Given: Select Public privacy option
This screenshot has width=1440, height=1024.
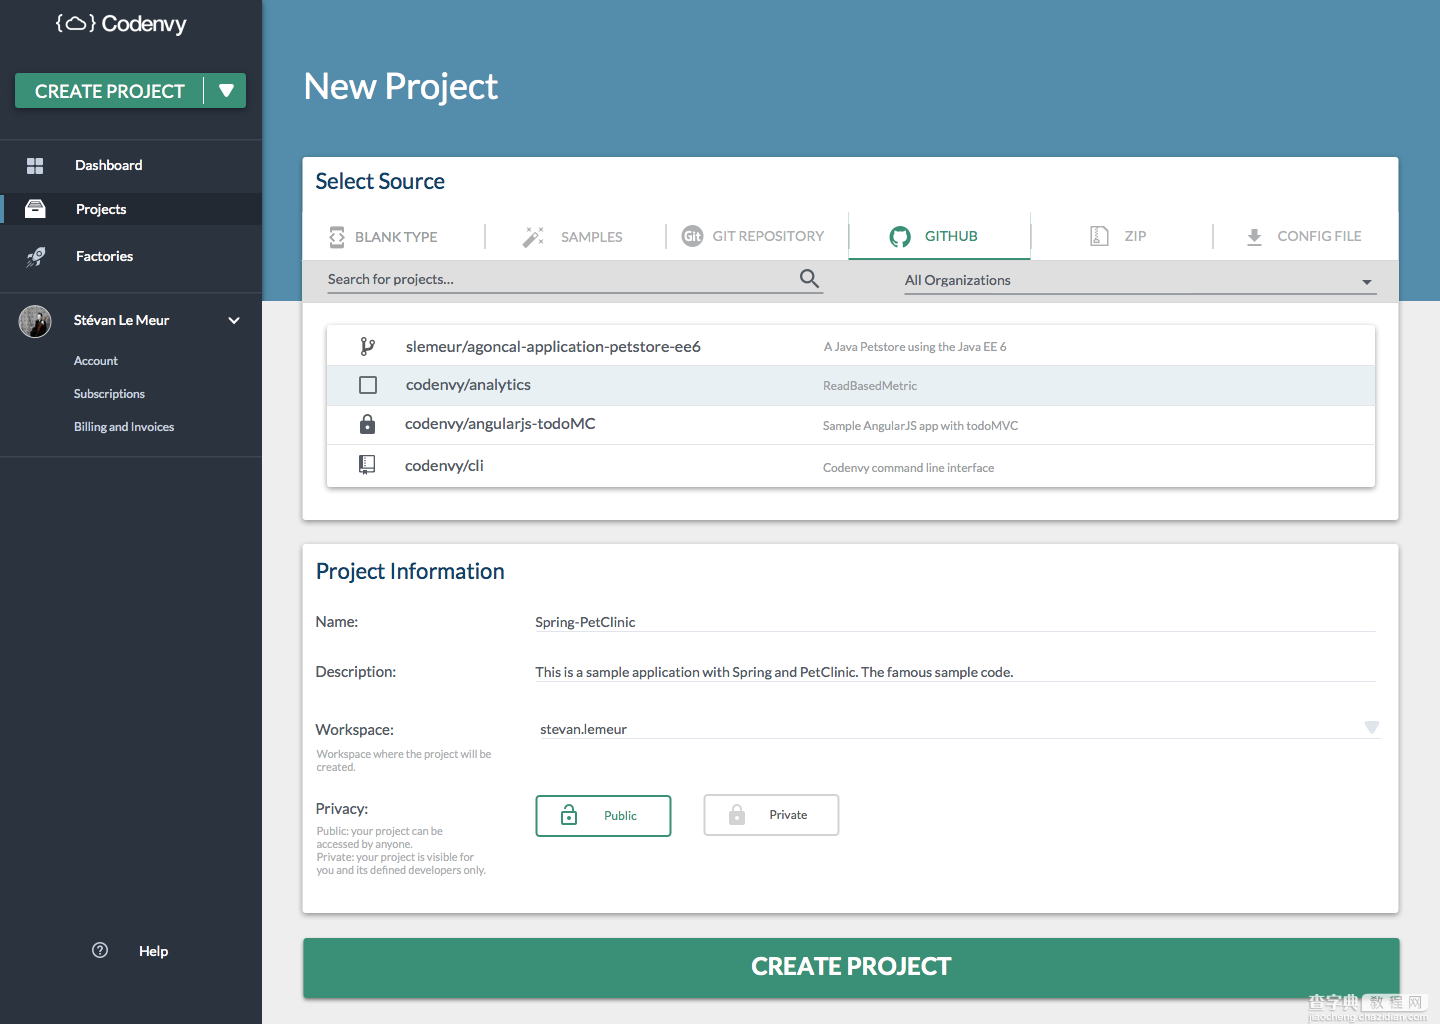Looking at the screenshot, I should 603,816.
